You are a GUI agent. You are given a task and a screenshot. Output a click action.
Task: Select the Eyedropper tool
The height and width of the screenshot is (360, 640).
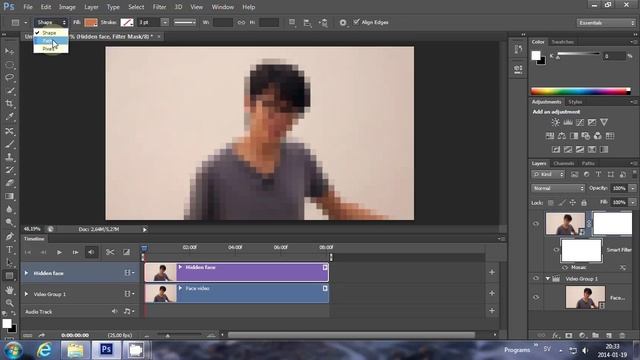[x=9, y=117]
